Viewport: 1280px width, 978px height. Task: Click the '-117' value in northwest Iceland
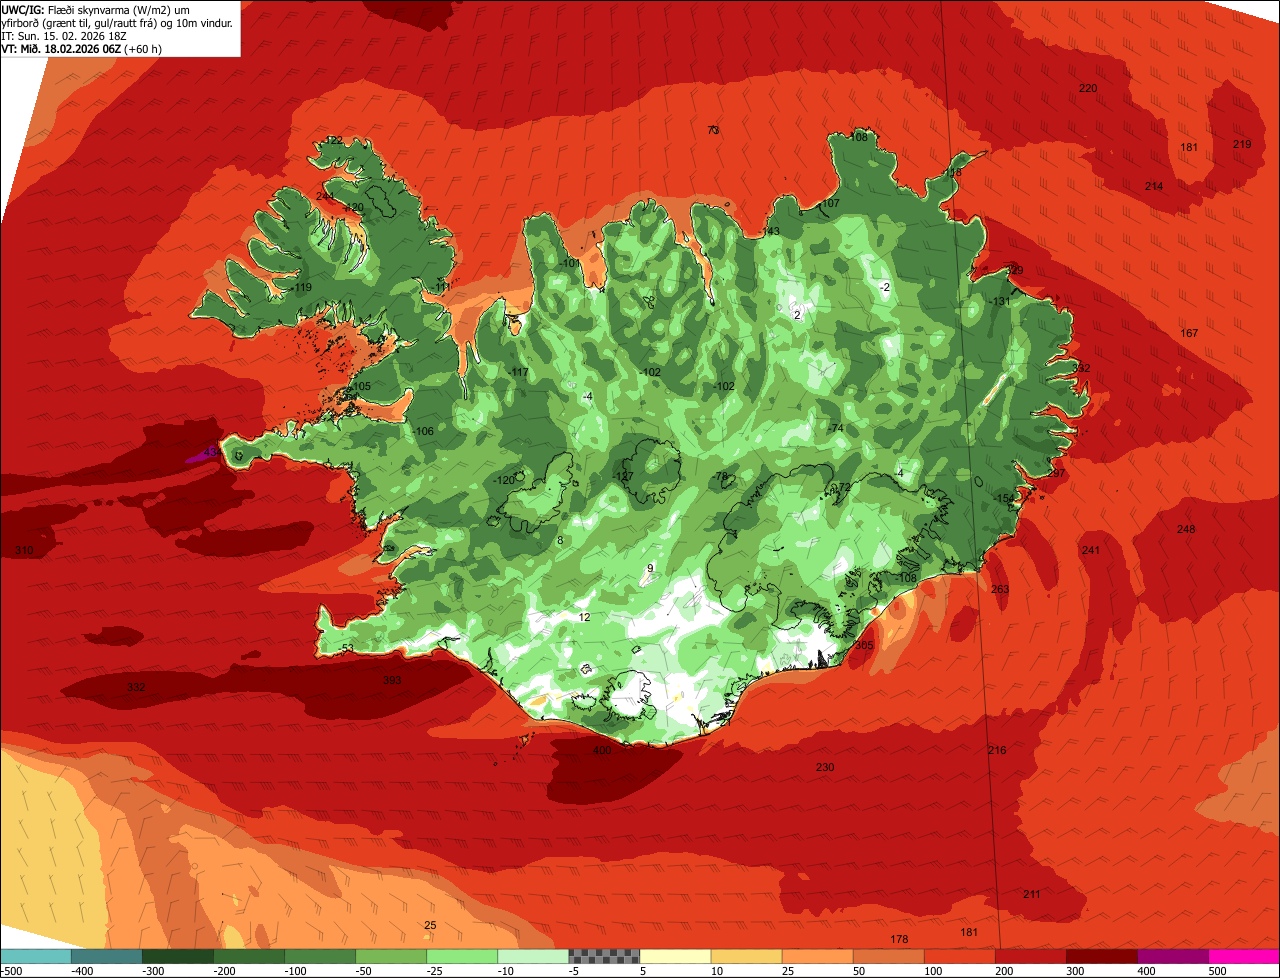point(517,372)
